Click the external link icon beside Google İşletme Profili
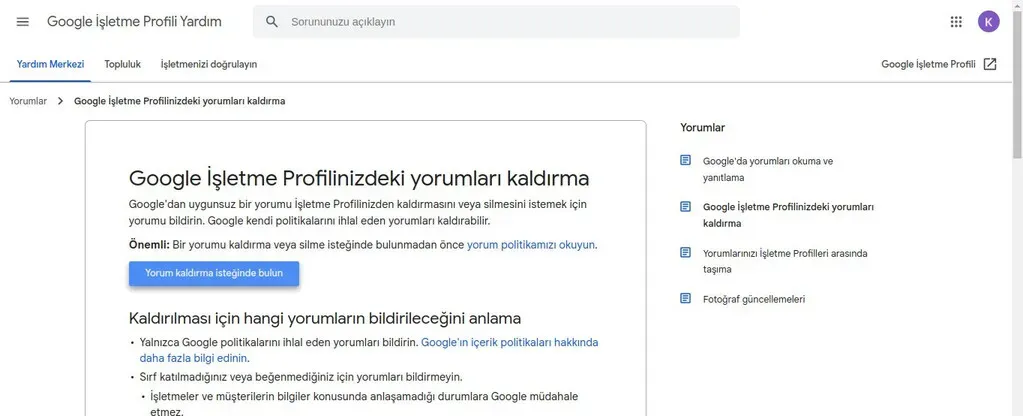 coord(990,64)
